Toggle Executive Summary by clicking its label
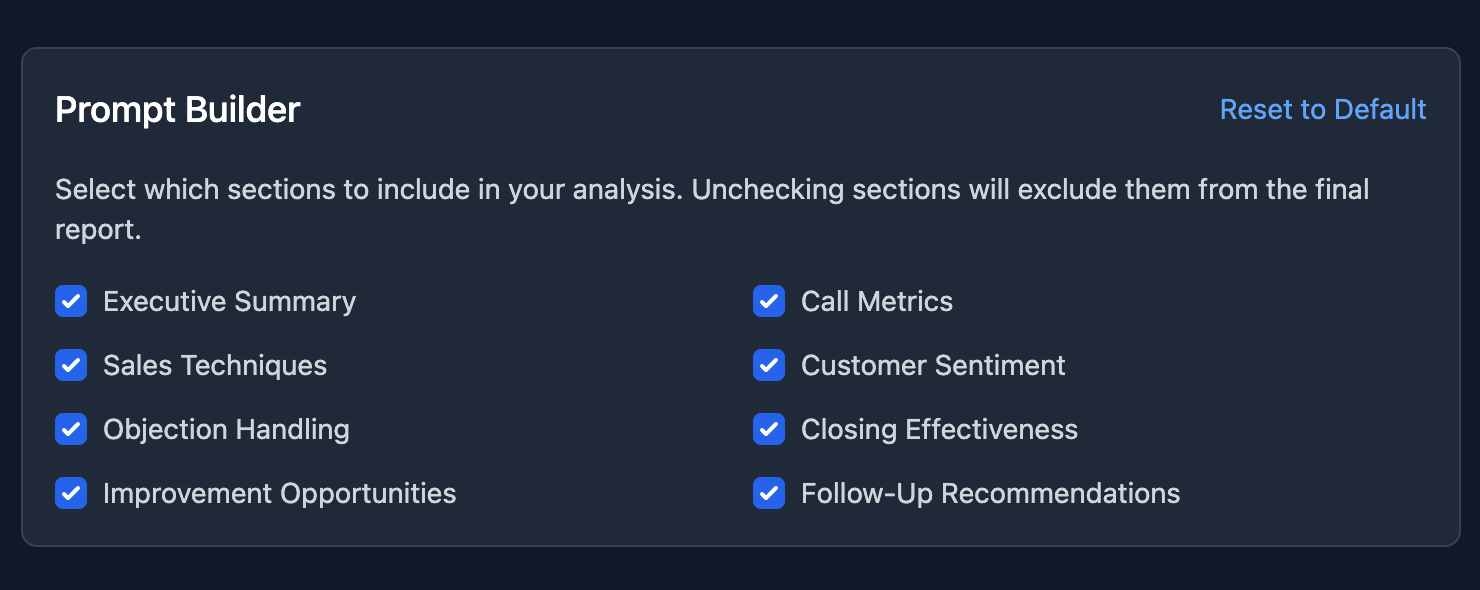The image size is (1480, 590). [x=229, y=301]
